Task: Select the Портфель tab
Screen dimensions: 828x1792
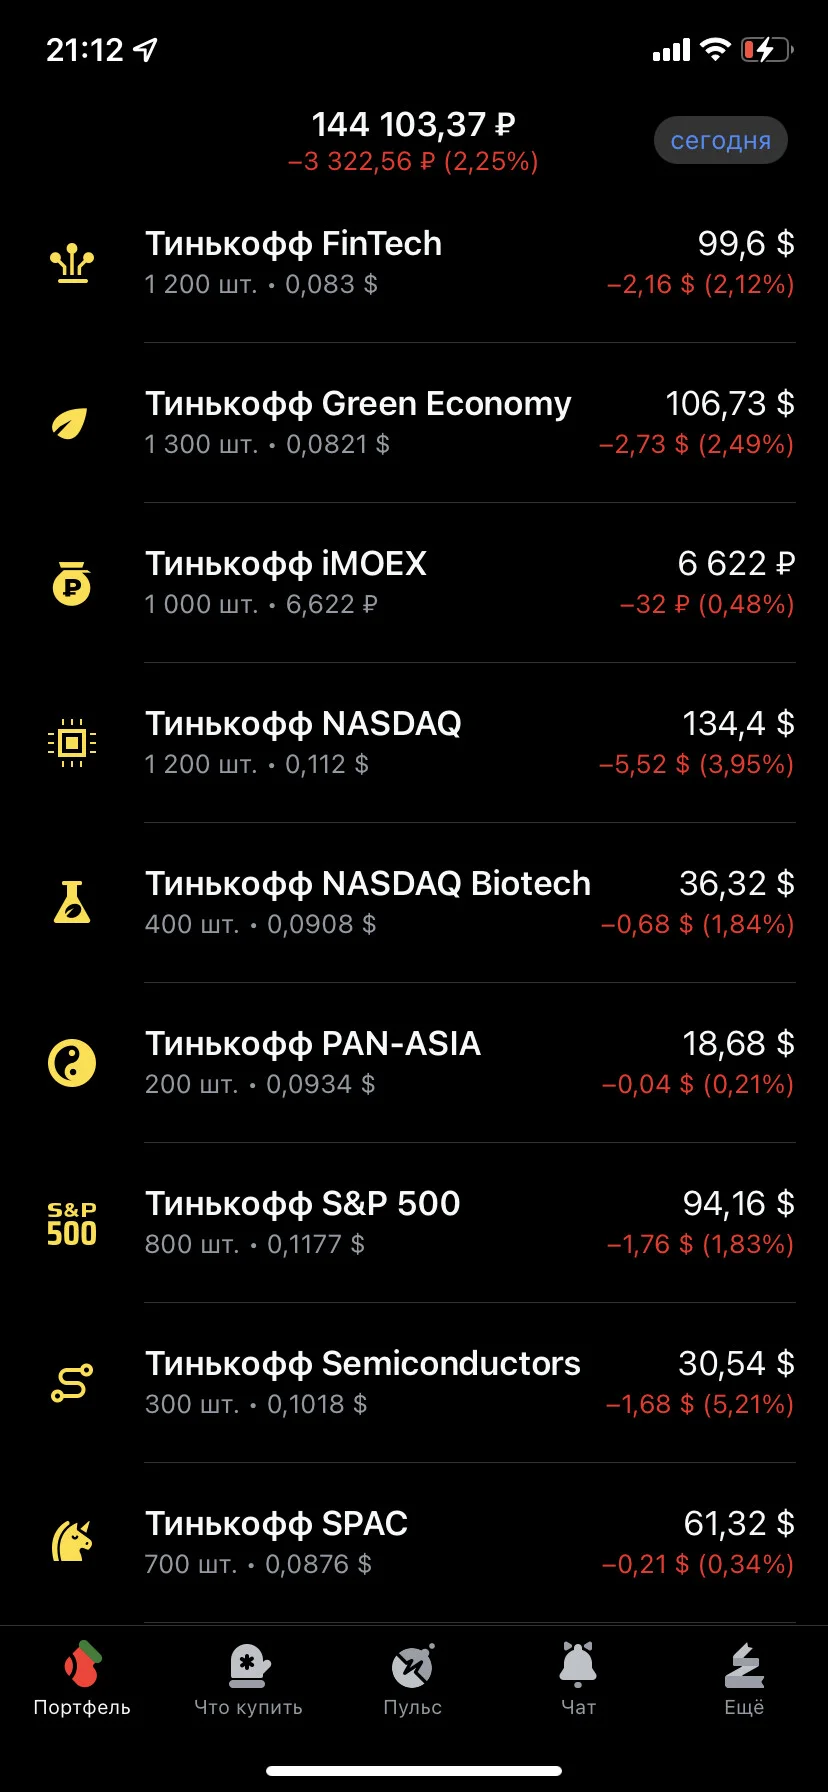Action: [82, 1679]
